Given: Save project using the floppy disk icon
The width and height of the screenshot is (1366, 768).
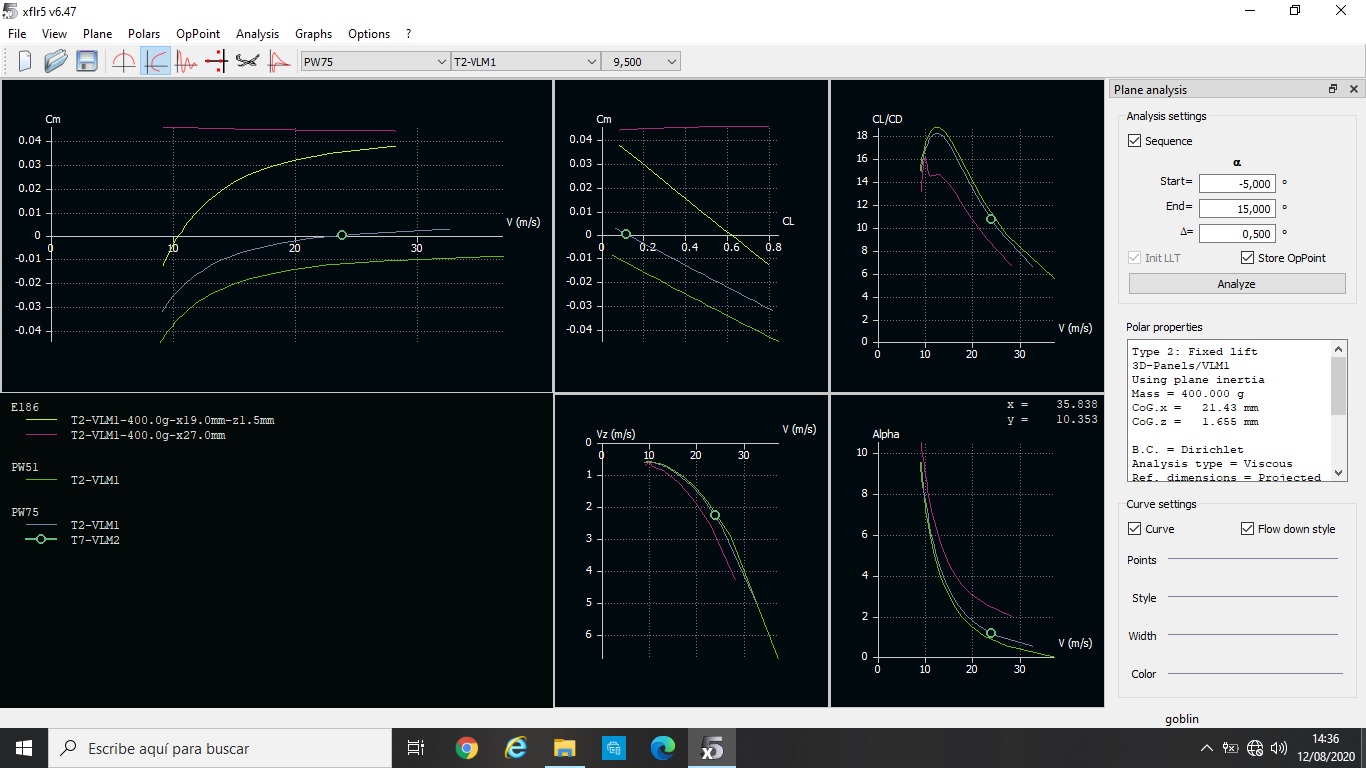Looking at the screenshot, I should pos(87,61).
